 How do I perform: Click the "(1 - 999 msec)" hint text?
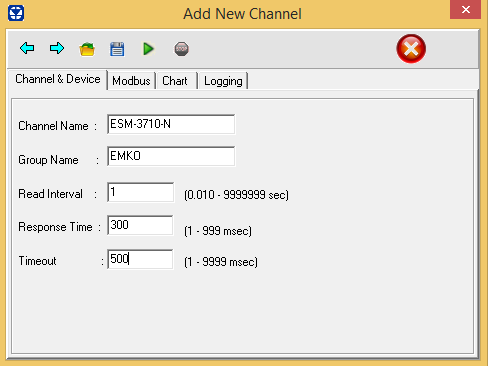pos(218,231)
